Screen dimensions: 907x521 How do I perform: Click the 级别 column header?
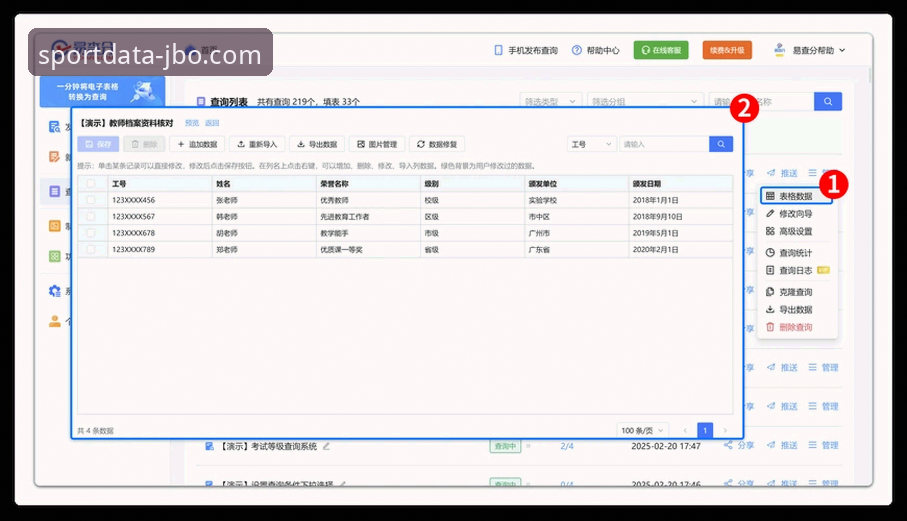tap(472, 184)
